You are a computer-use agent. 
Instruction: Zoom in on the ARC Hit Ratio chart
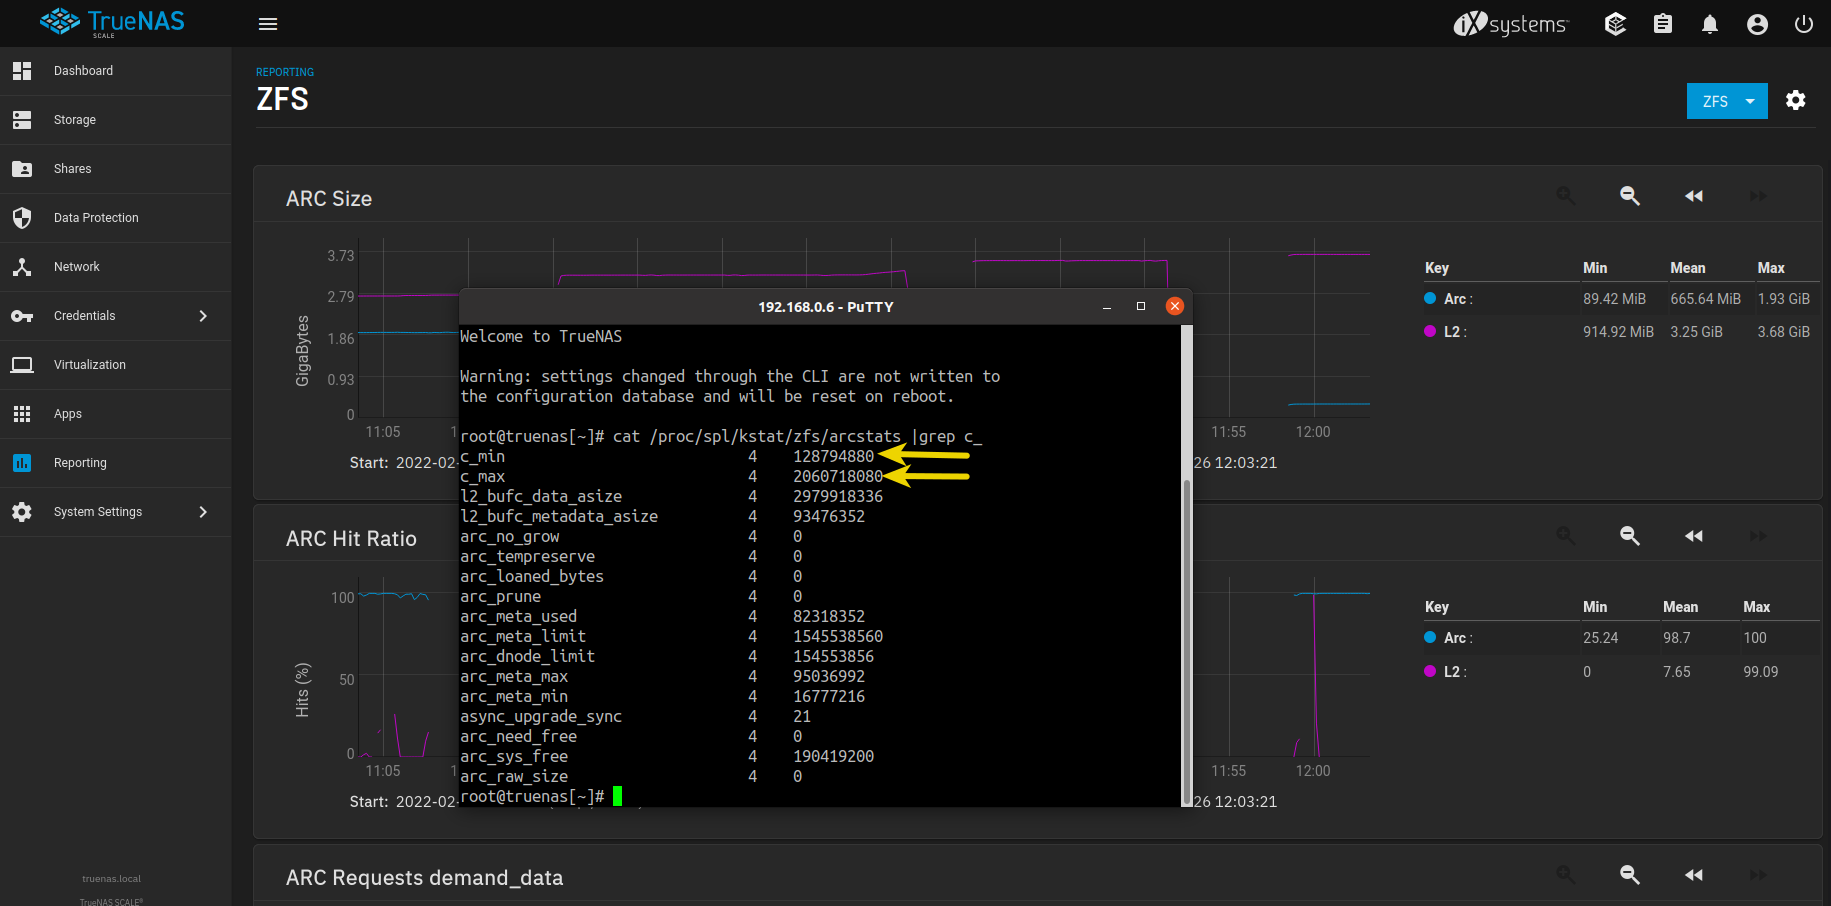[x=1566, y=536]
